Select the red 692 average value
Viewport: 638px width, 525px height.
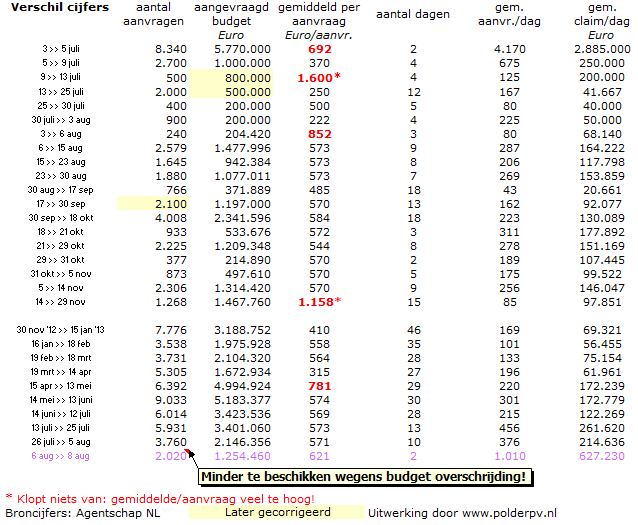point(319,48)
